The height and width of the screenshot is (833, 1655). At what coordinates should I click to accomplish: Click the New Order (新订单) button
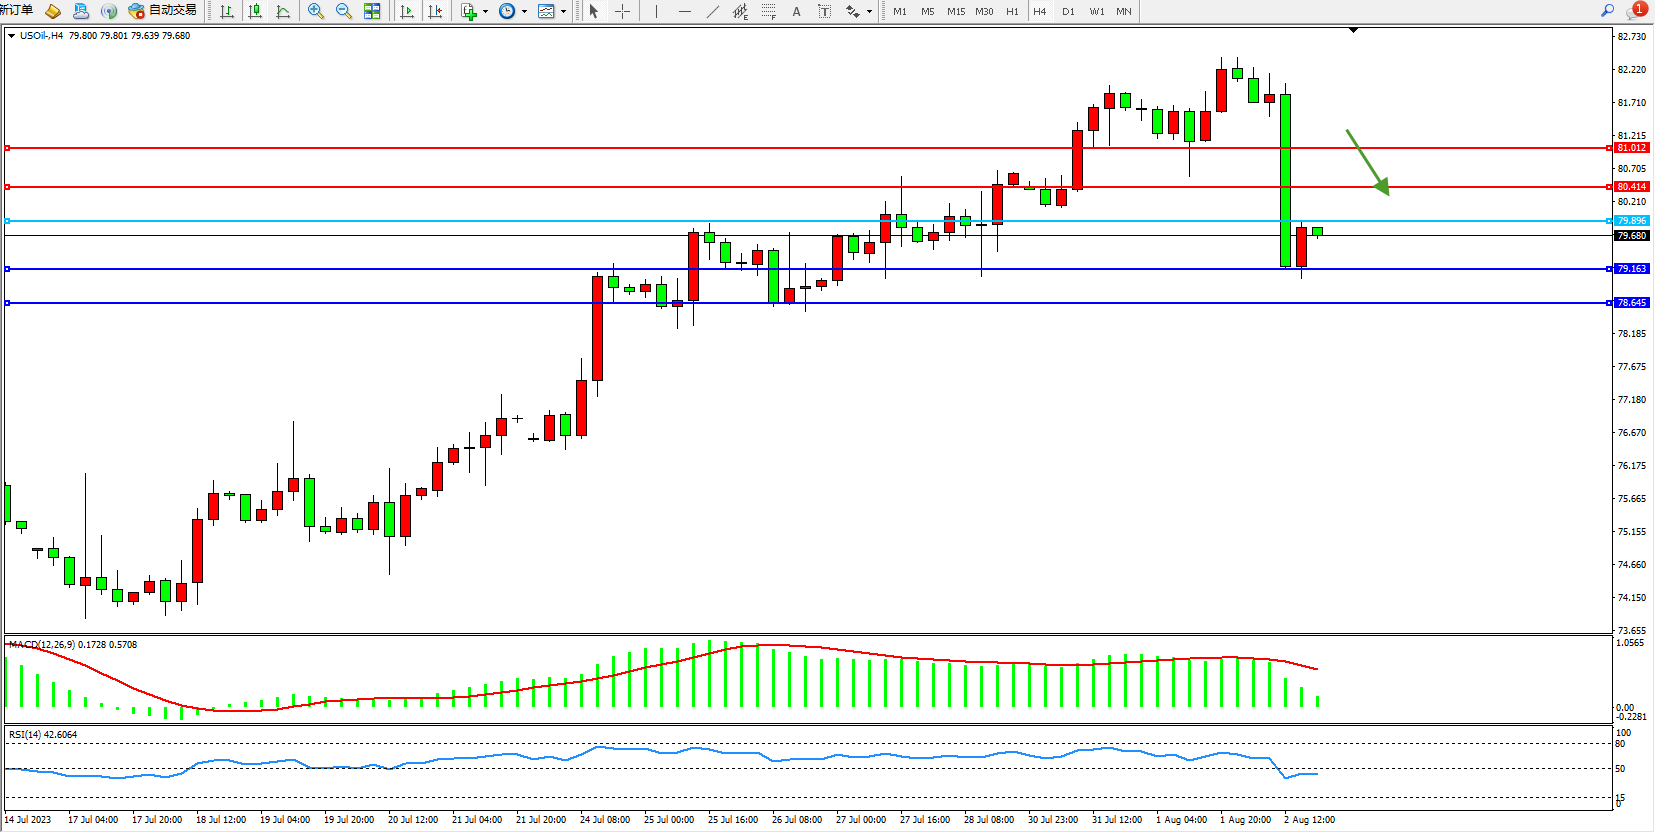17,10
